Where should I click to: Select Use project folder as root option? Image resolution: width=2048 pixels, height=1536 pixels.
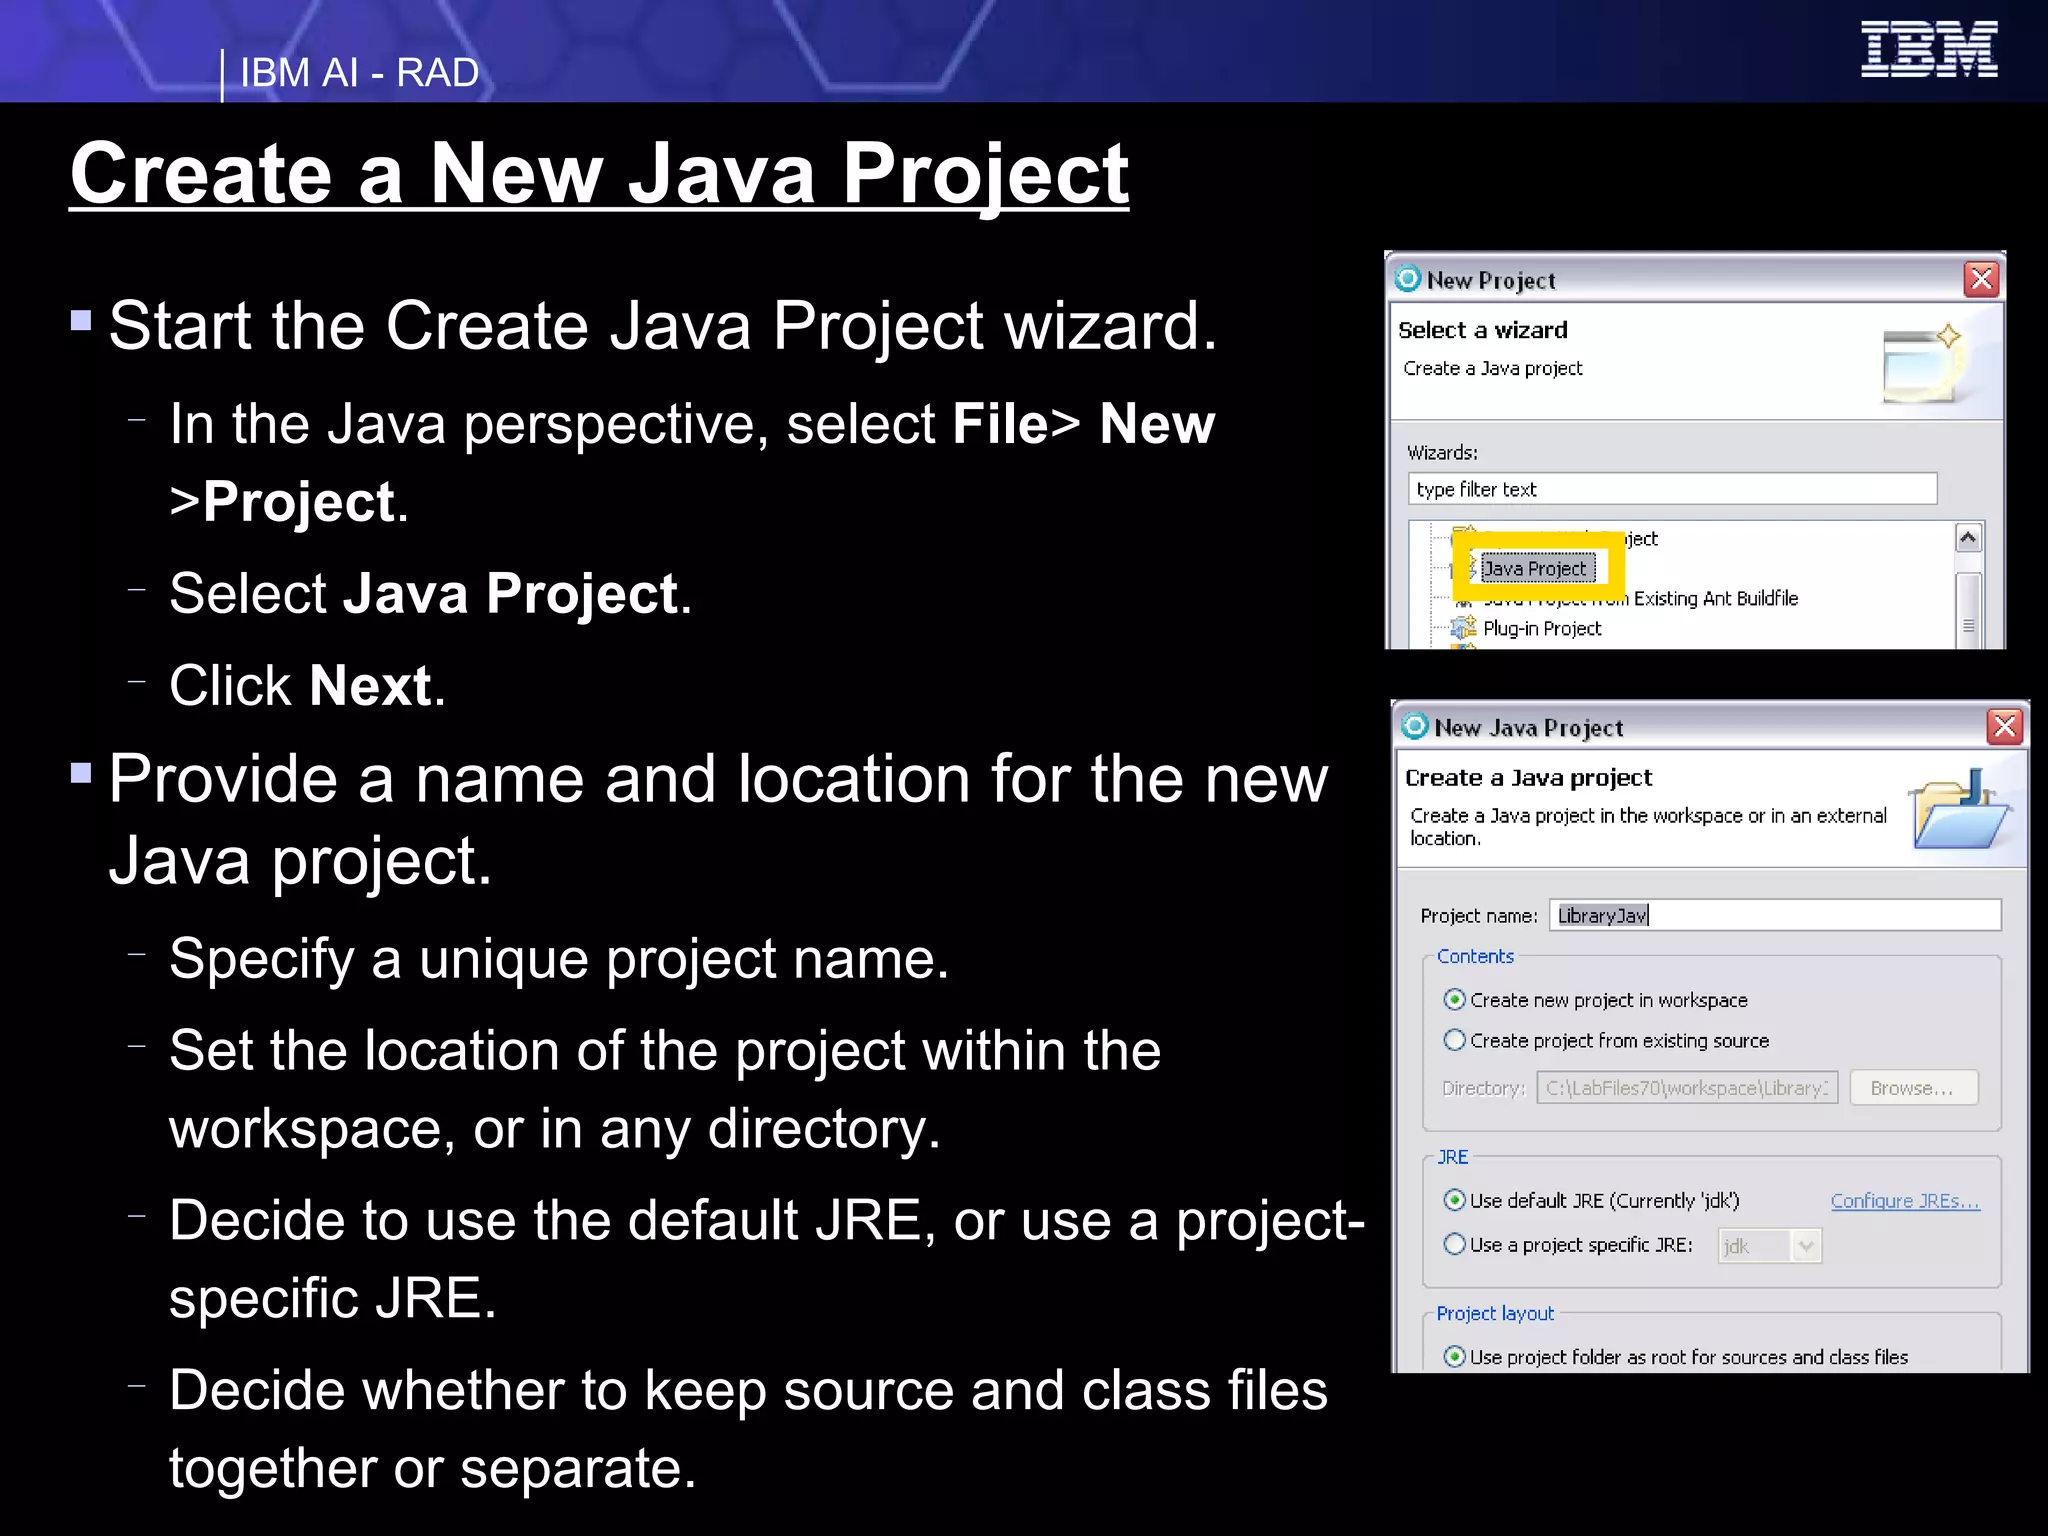pos(1676,1357)
